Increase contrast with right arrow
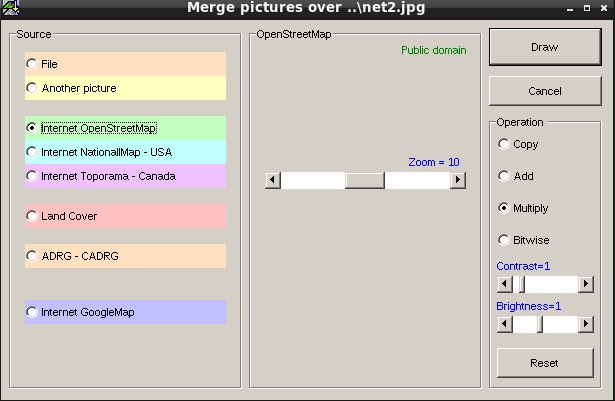The height and width of the screenshot is (401, 615). (586, 284)
